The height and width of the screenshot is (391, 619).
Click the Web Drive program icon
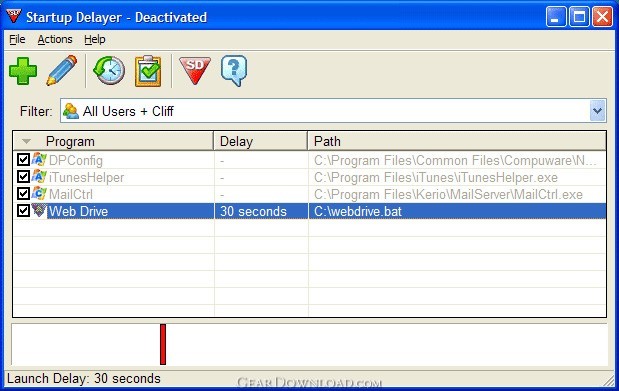tap(39, 211)
